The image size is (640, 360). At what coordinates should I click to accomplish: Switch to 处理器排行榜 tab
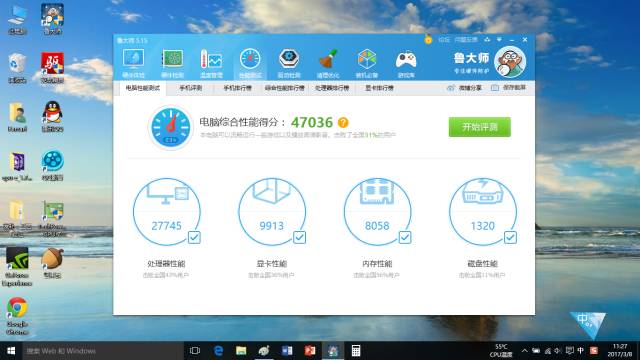point(332,88)
